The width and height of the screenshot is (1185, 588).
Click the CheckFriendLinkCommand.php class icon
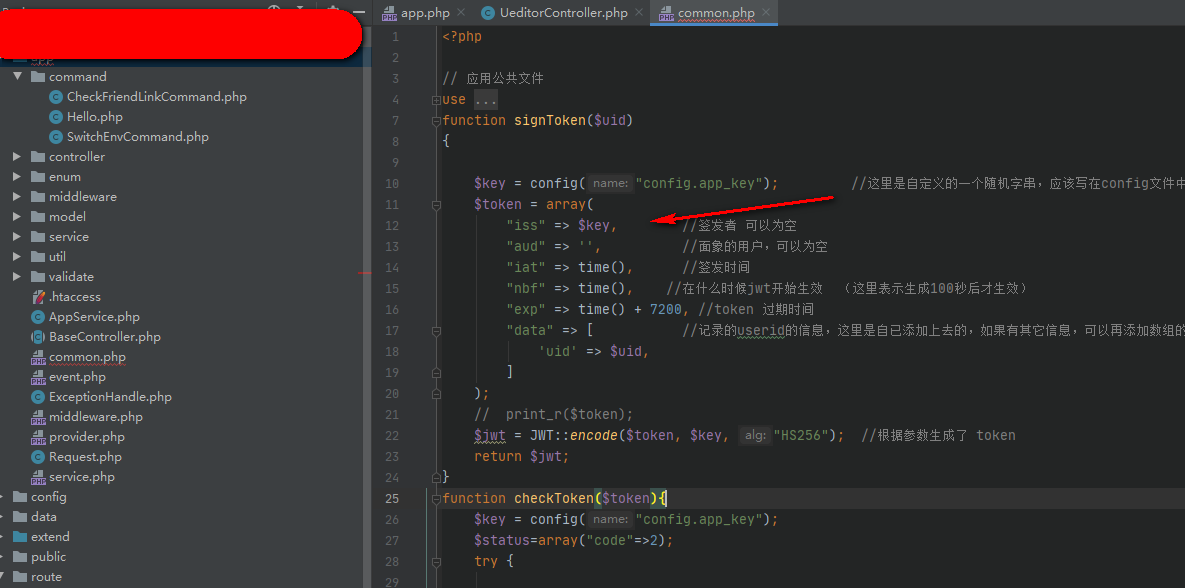coord(55,97)
